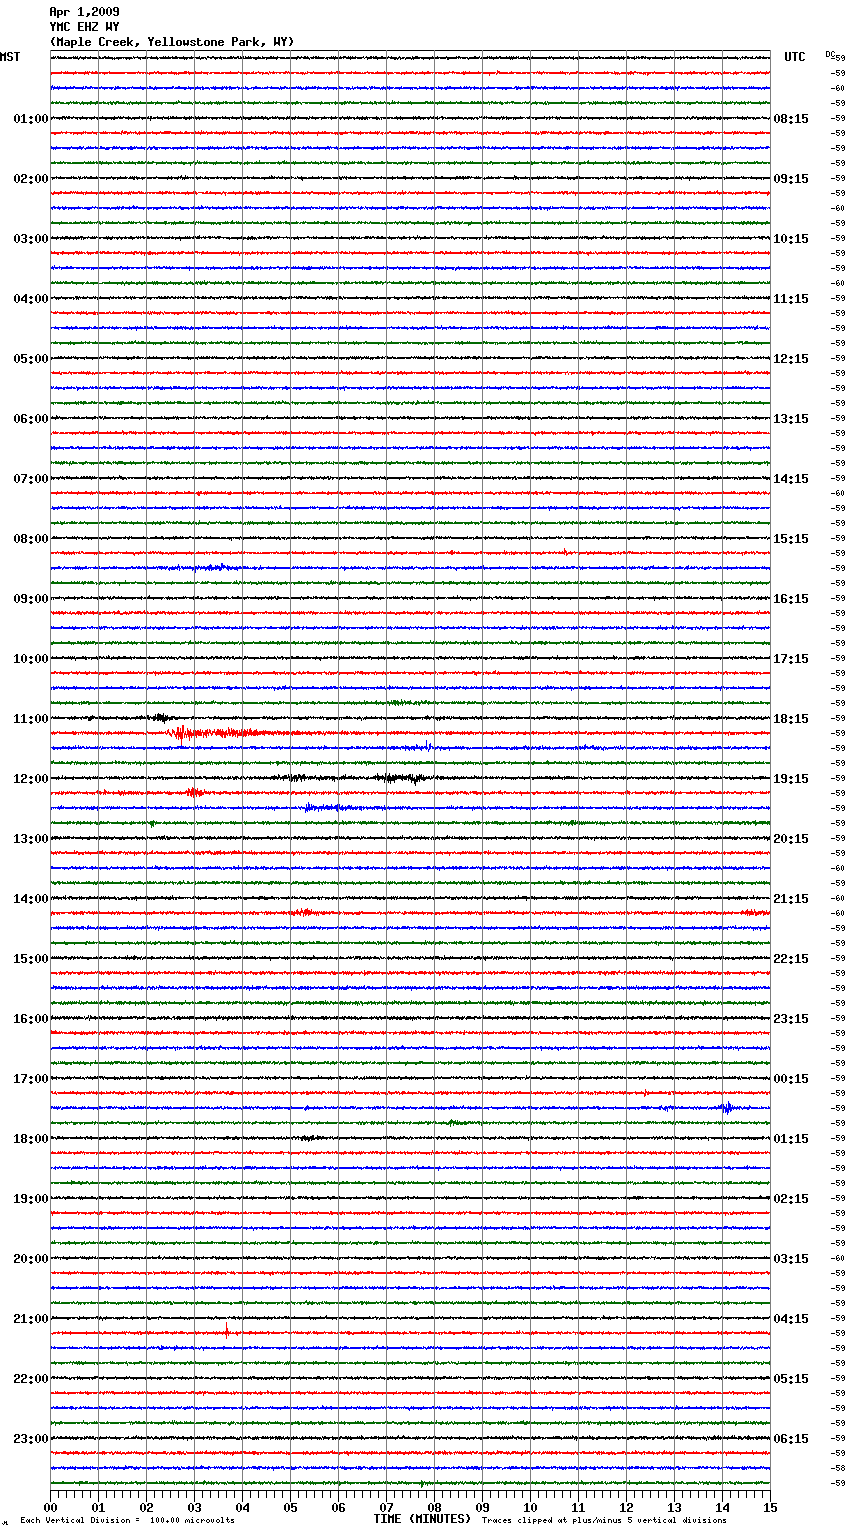Click the '17:00' MST row label

31,1079
